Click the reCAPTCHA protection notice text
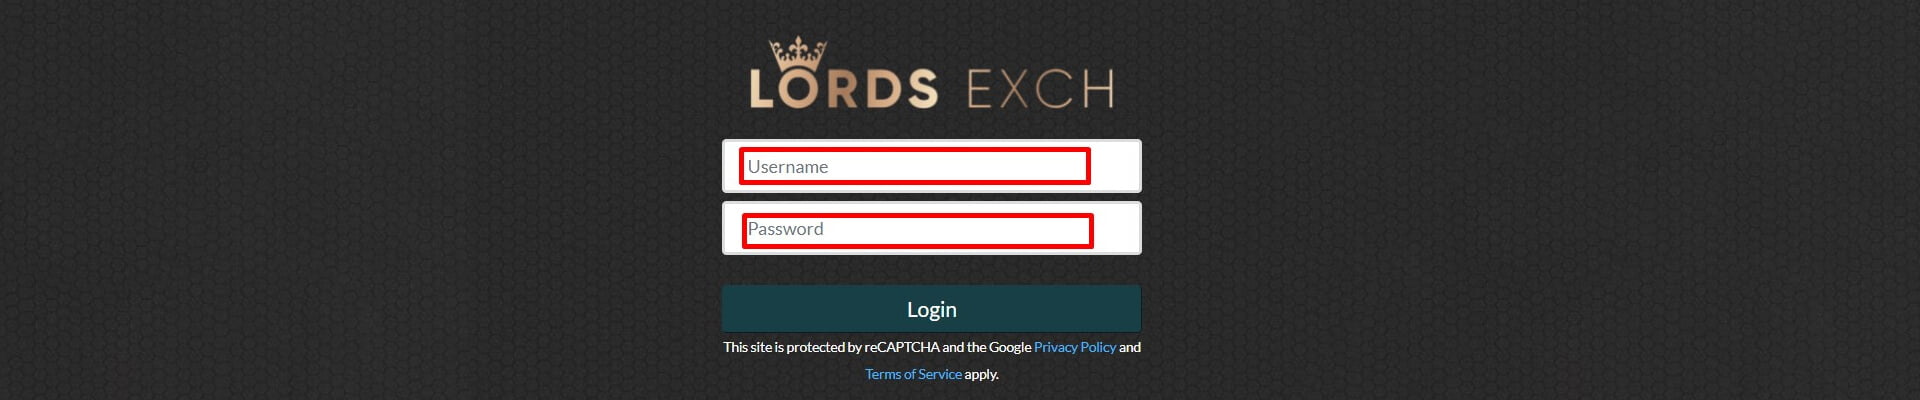 pos(931,360)
